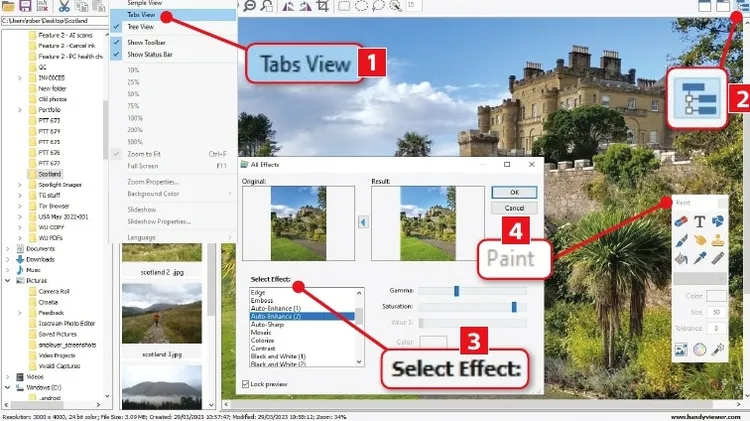Screen dimensions: 750x421
Task: Expand the Videos tree node
Action: pos(7,377)
